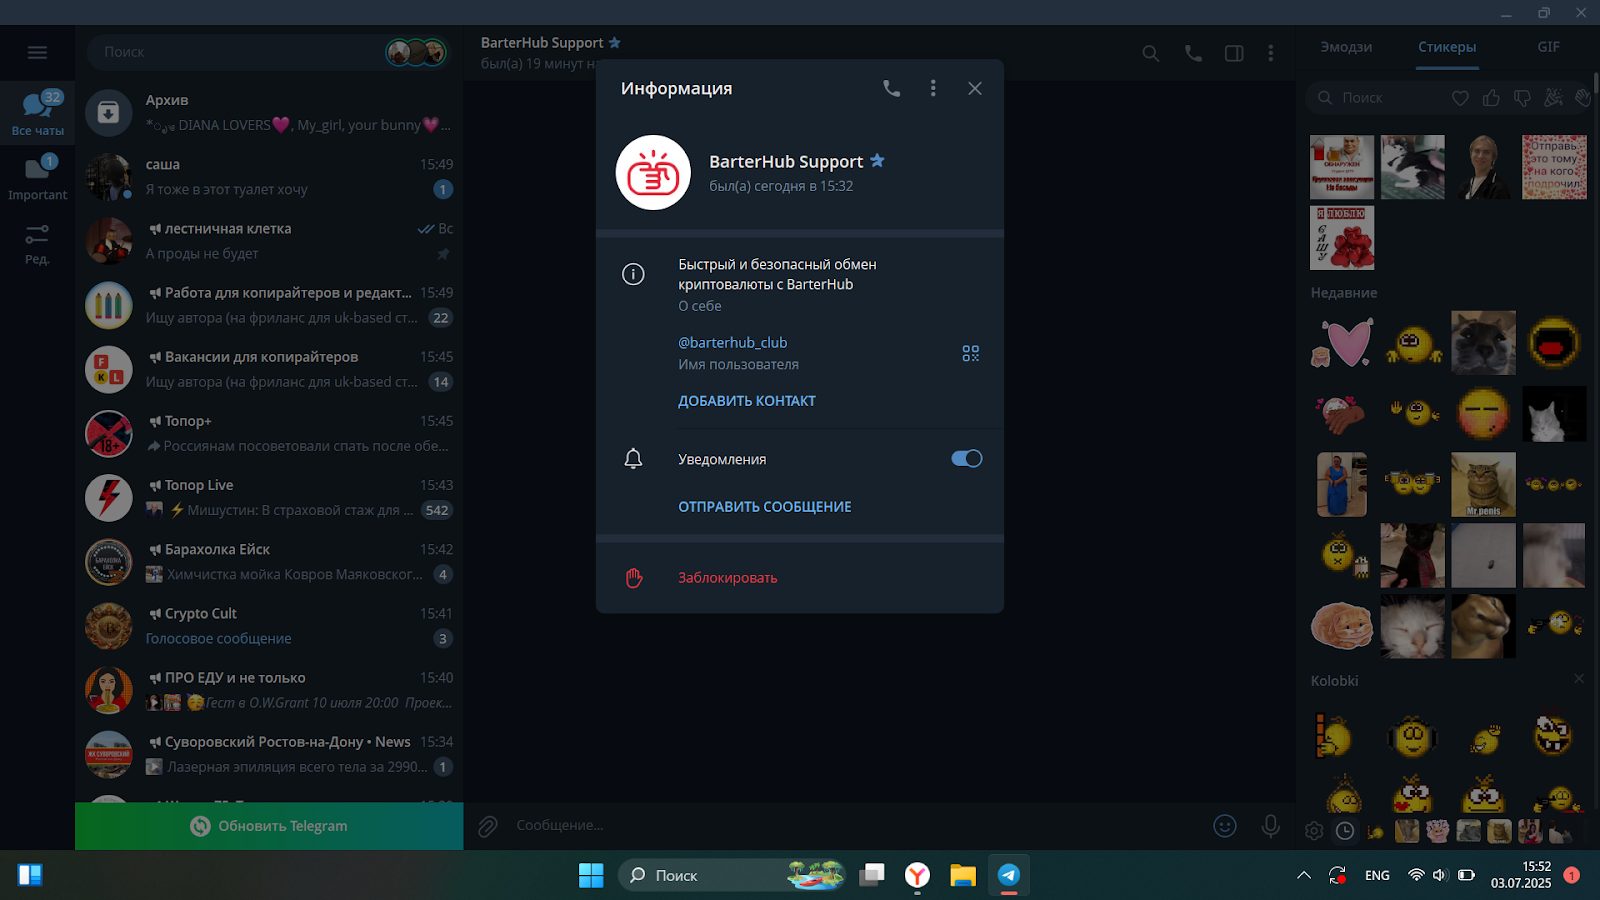Switch ENG input language in tray
Screen dimensions: 1600x900
coord(1377,875)
